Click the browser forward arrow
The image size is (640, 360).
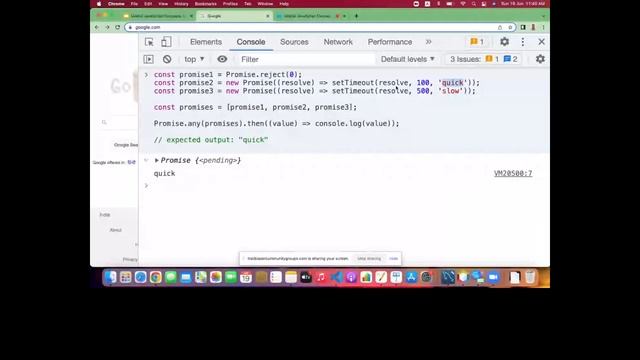[x=107, y=27]
